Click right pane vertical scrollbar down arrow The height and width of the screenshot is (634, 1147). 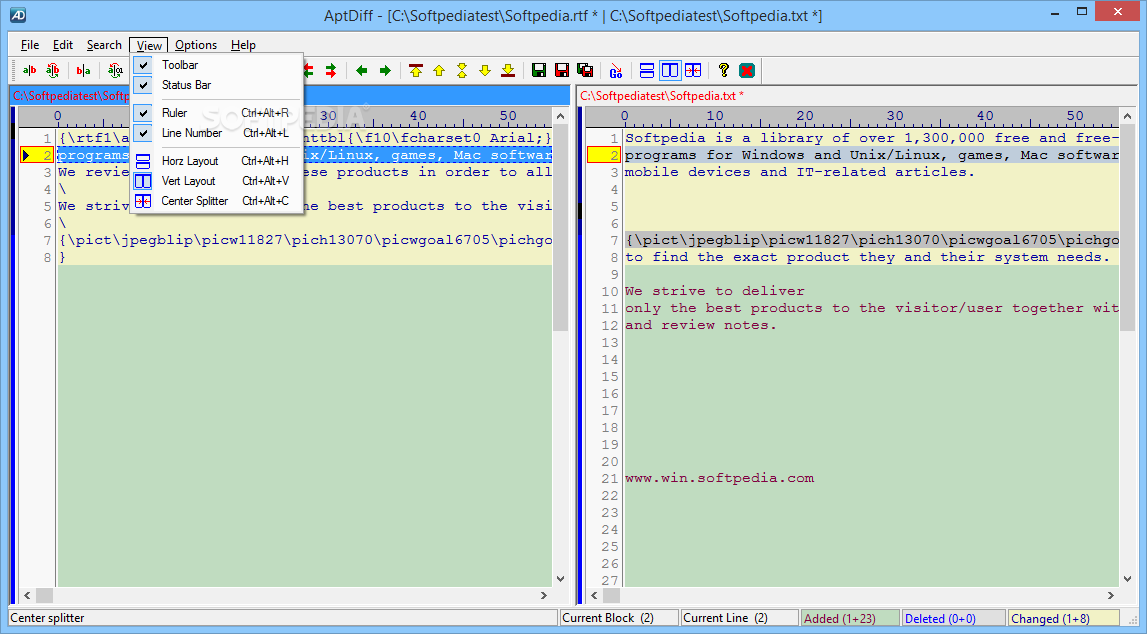pos(1127,578)
